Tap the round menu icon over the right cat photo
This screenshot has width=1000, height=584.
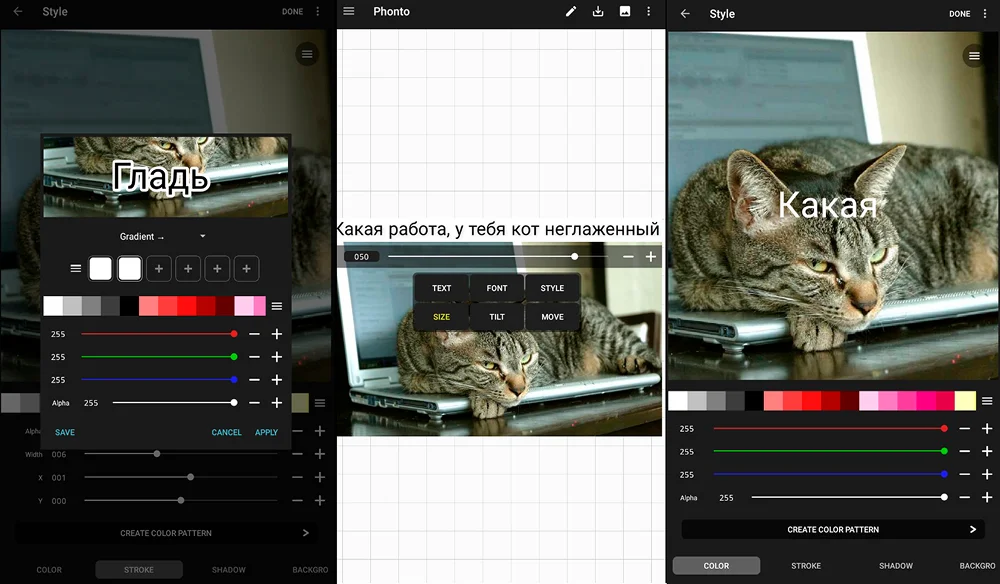(x=974, y=56)
